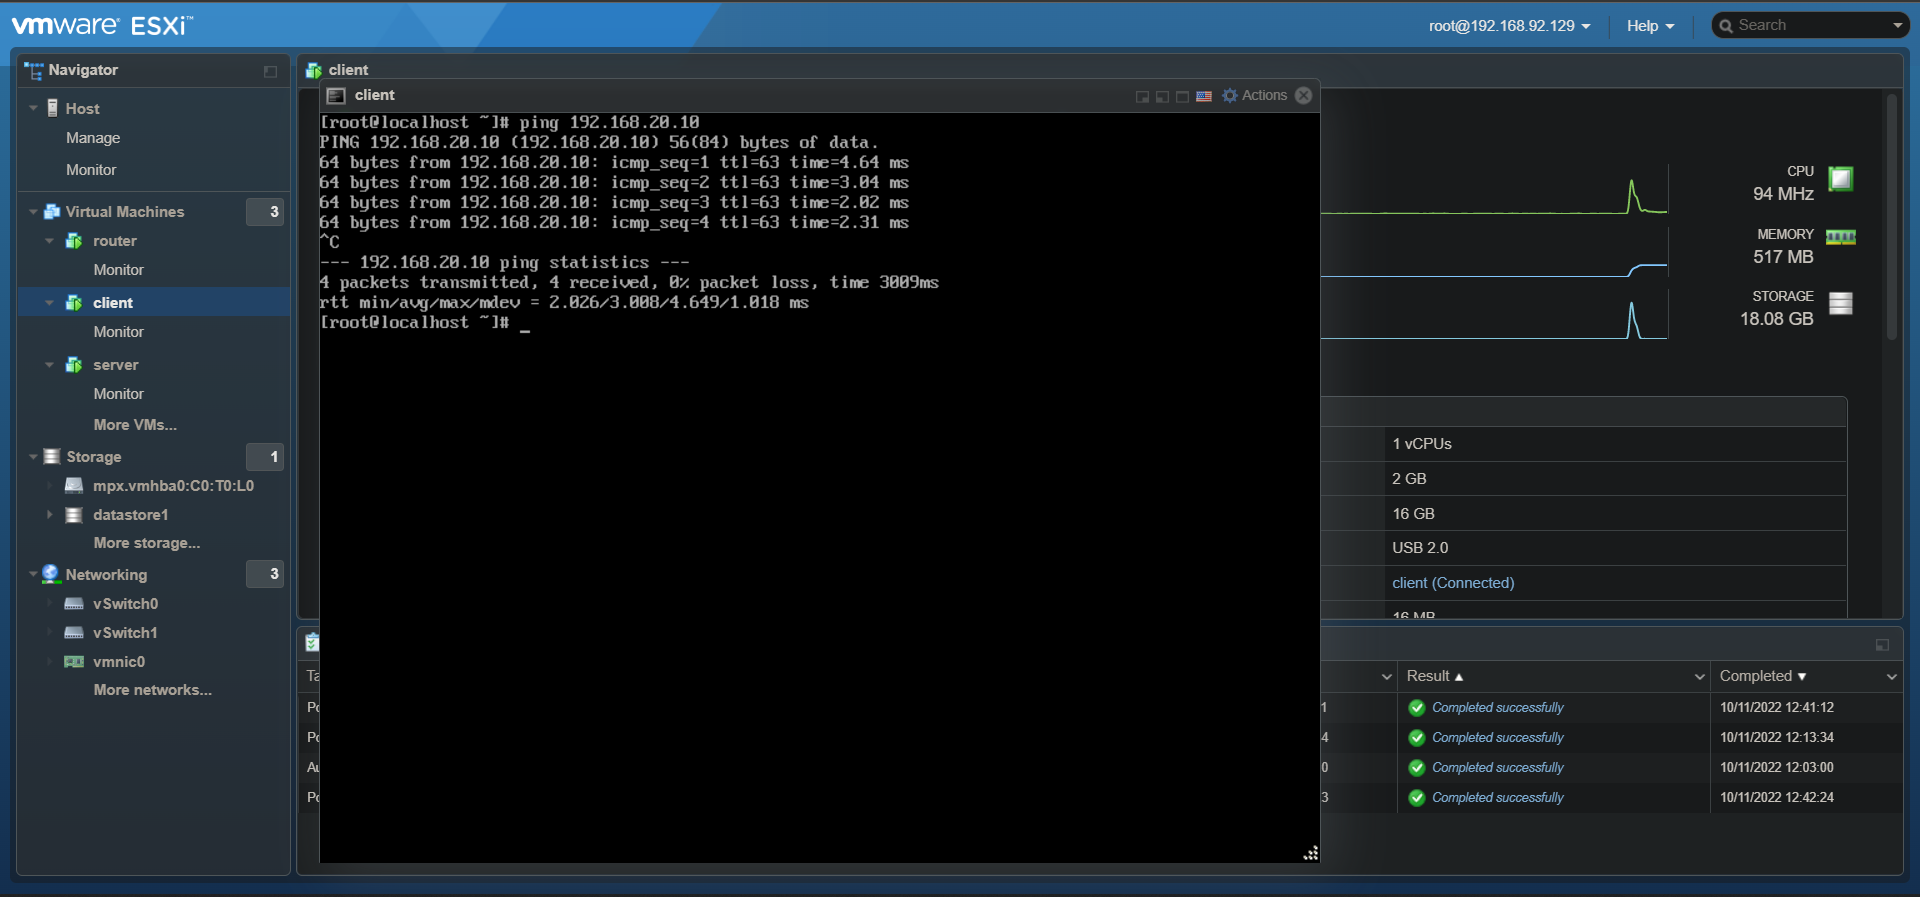The width and height of the screenshot is (1920, 897).
Task: Select Monitor under Host
Action: click(x=91, y=170)
